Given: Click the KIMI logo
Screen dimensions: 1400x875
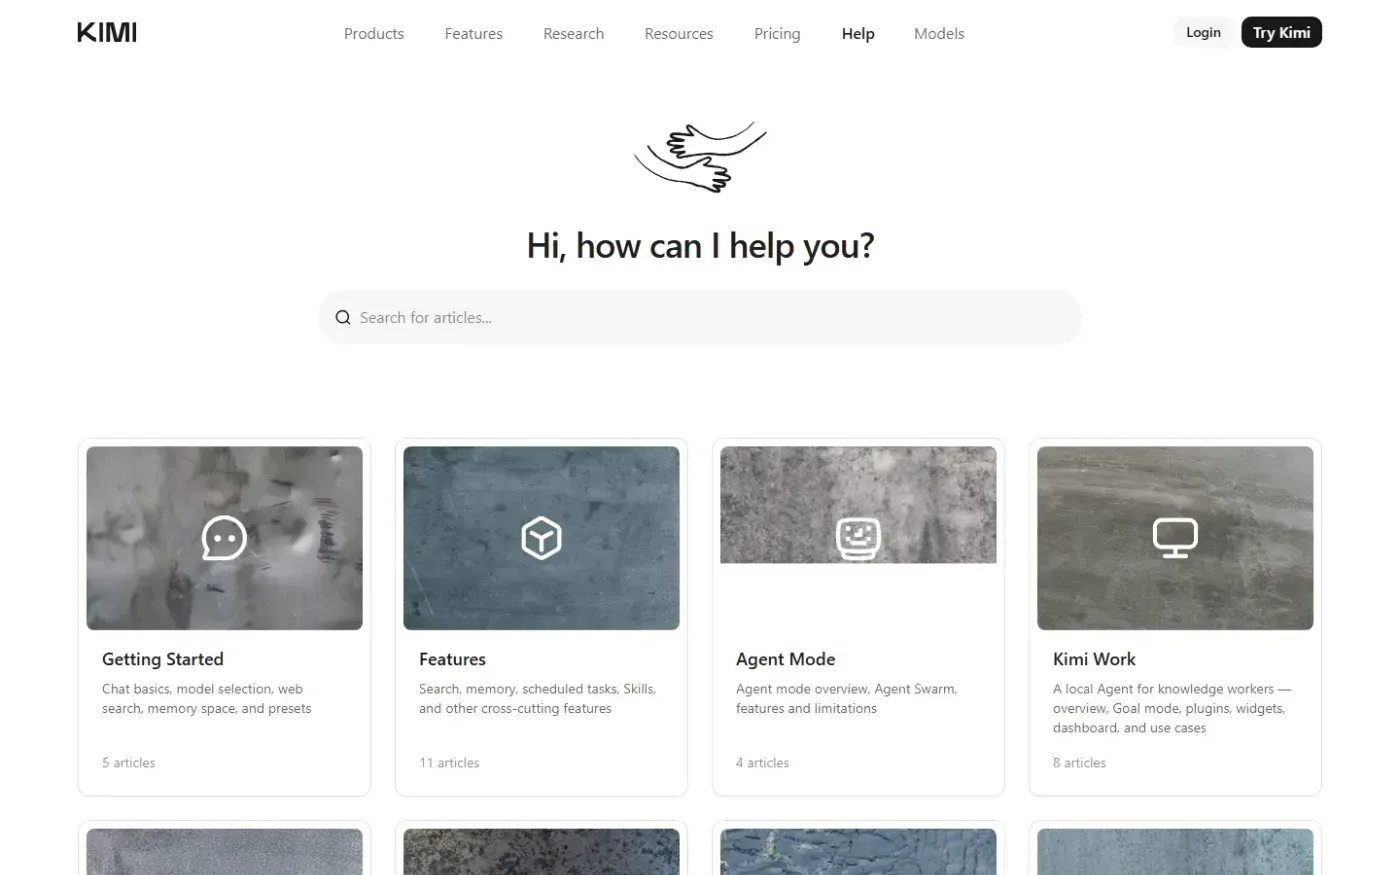Looking at the screenshot, I should pos(107,33).
